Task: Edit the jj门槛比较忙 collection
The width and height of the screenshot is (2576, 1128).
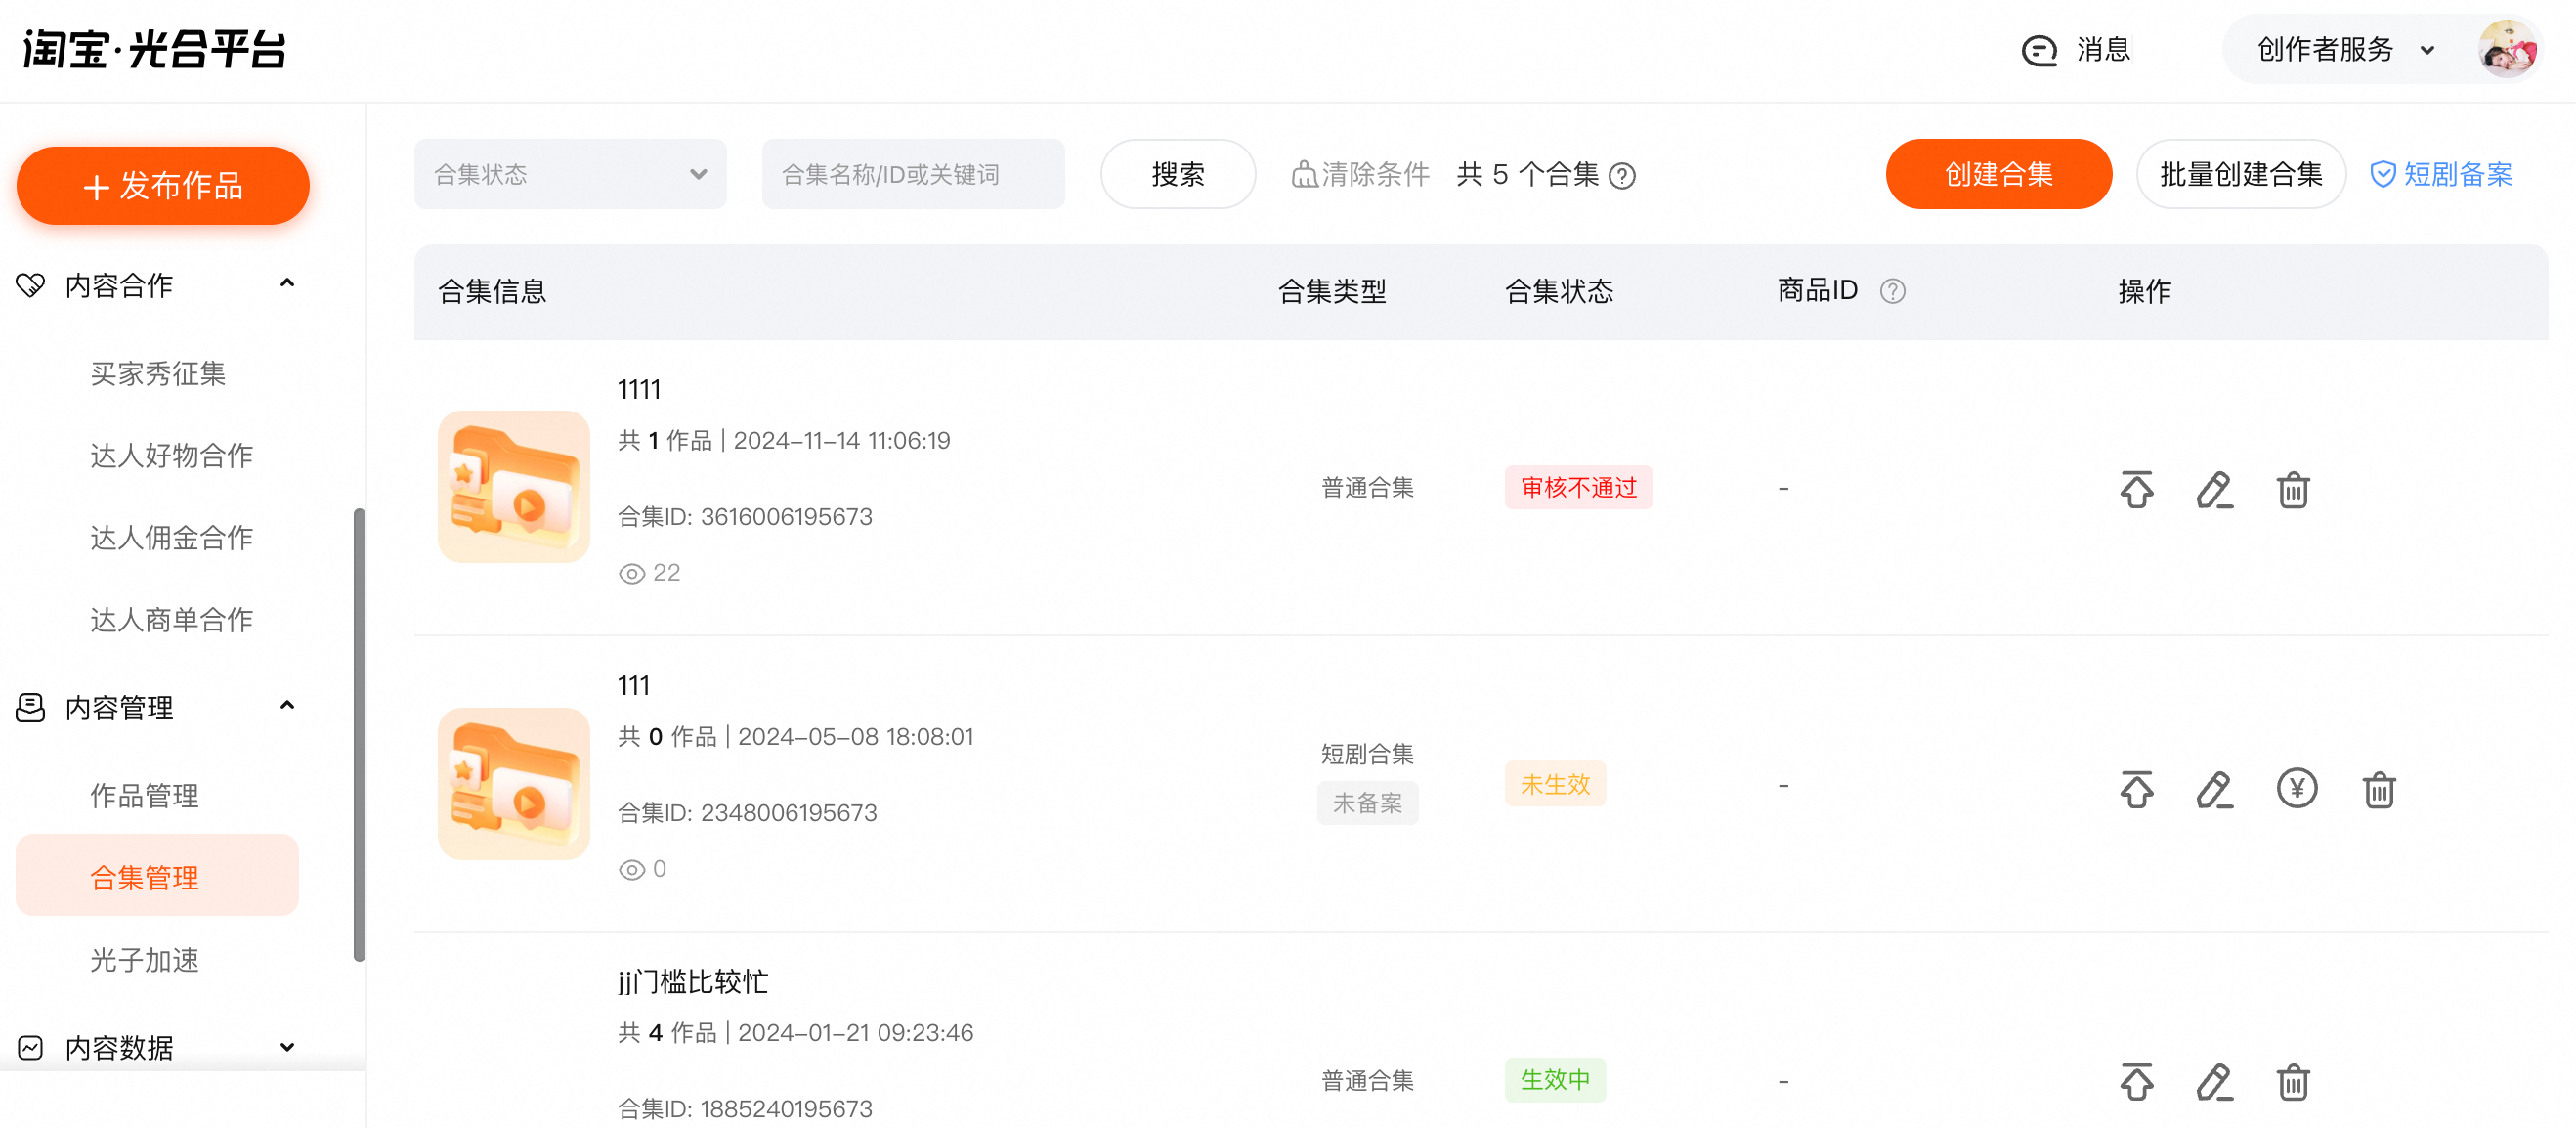Action: (x=2214, y=1081)
